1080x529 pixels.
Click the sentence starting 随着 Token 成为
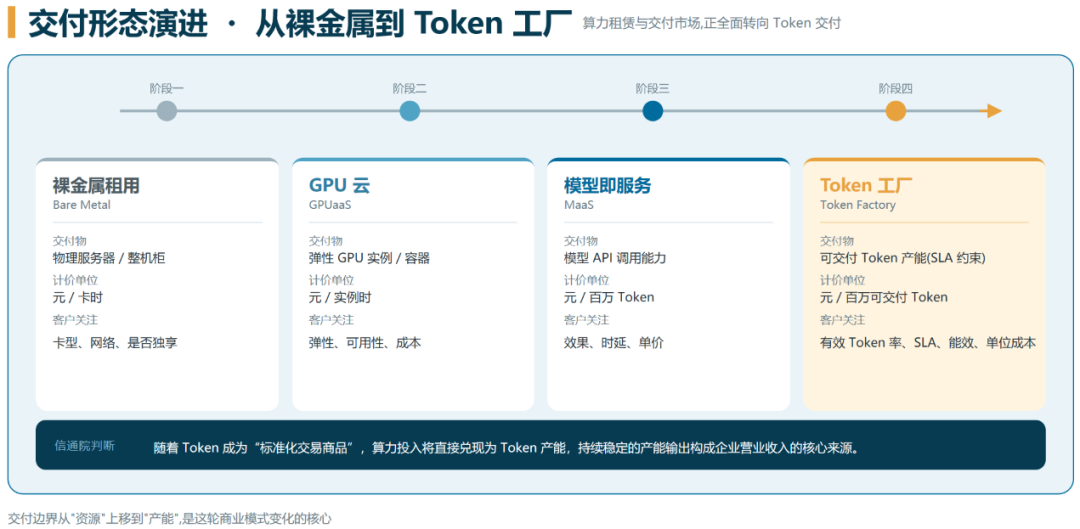pos(506,448)
